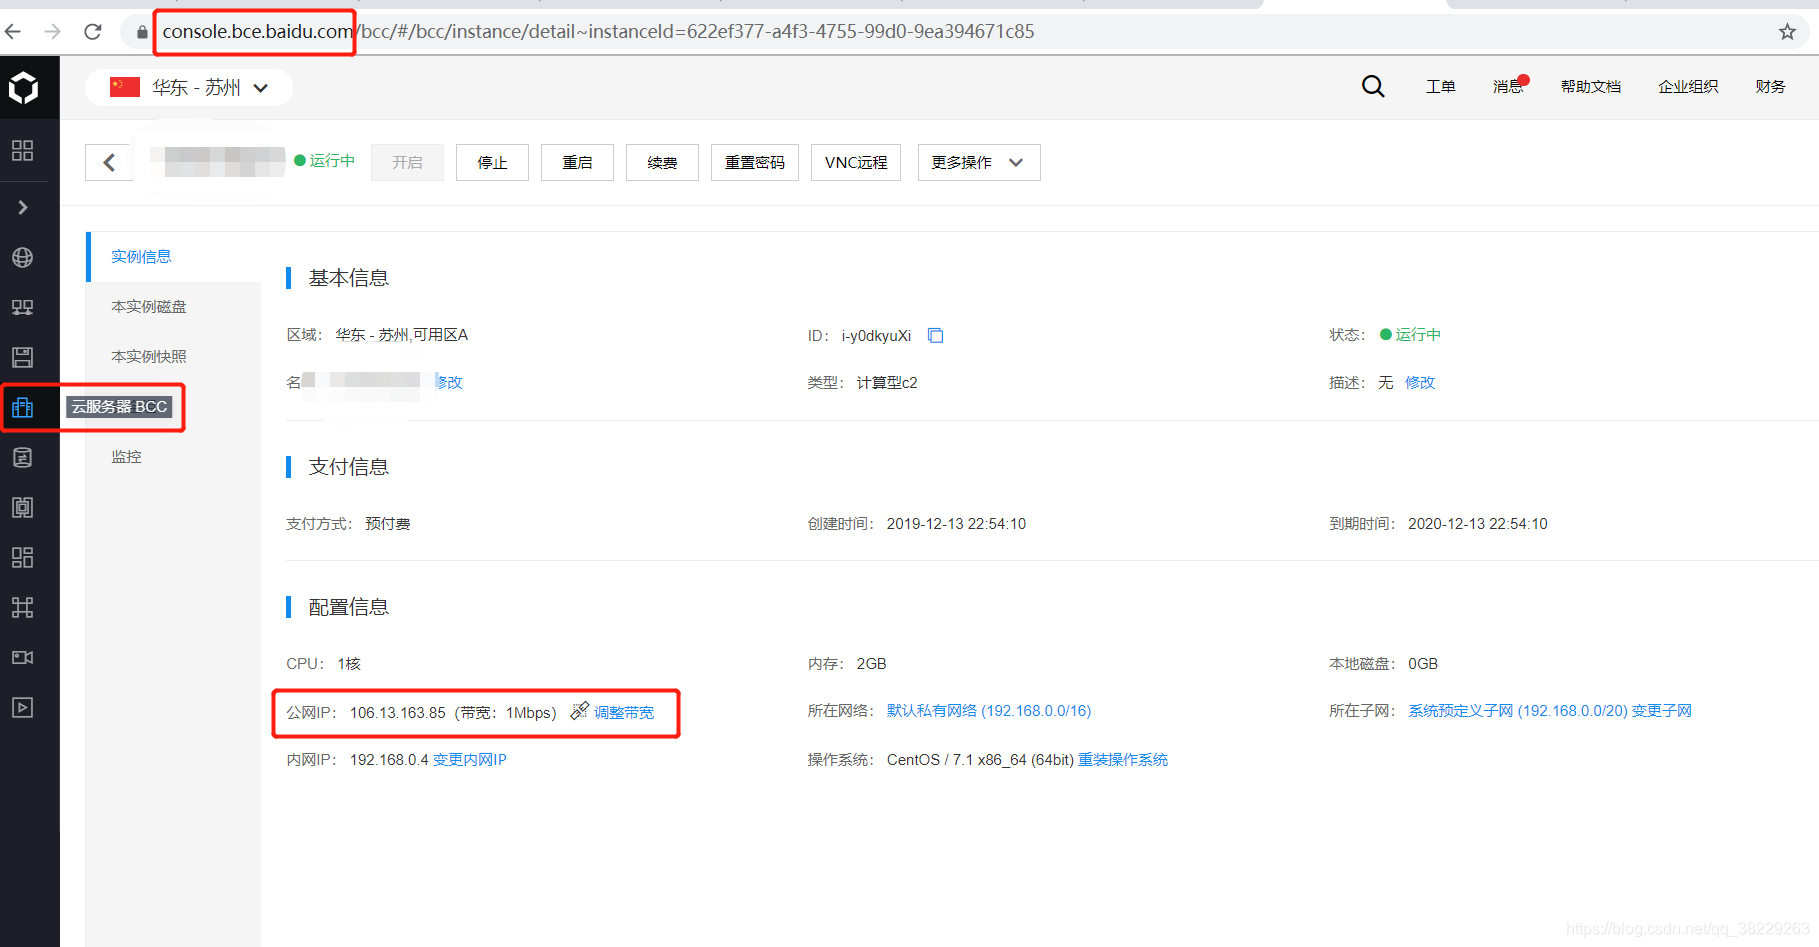Image resolution: width=1819 pixels, height=947 pixels.
Task: Click the search magnifier icon in header
Action: (1373, 86)
